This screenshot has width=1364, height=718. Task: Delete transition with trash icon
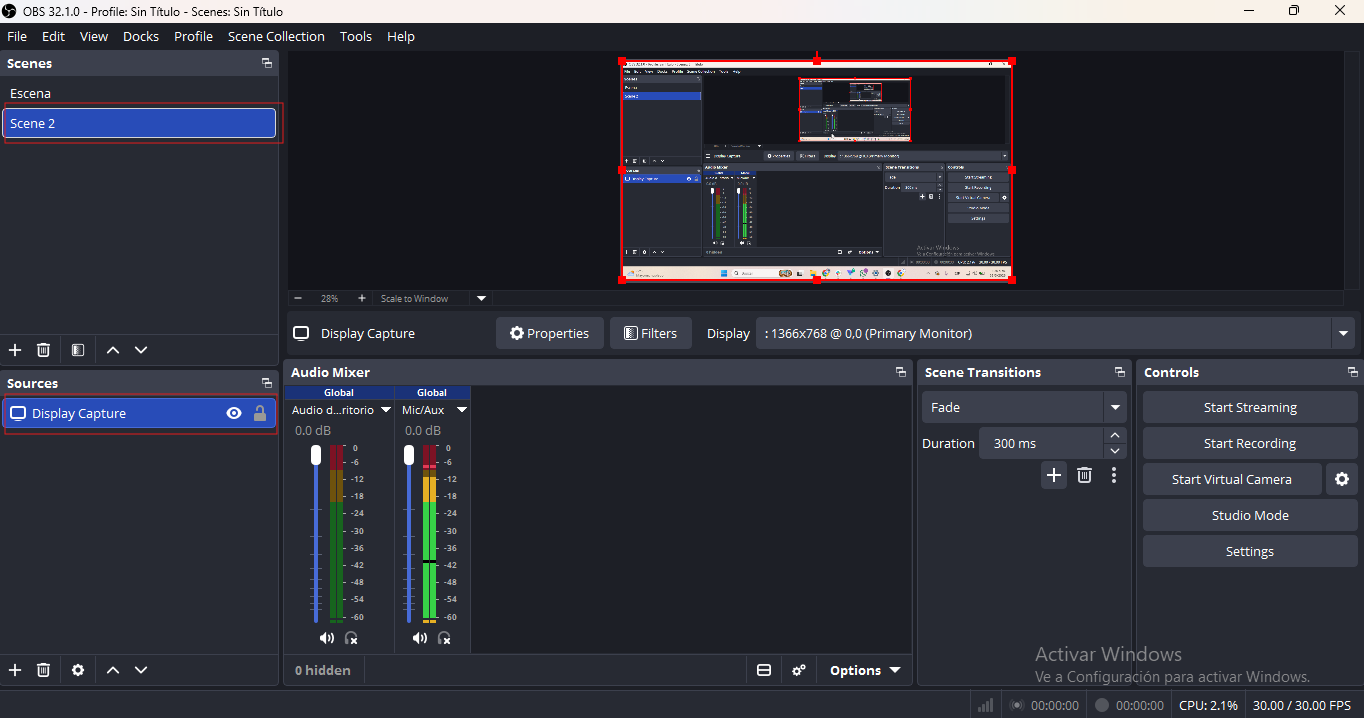pyautogui.click(x=1085, y=475)
